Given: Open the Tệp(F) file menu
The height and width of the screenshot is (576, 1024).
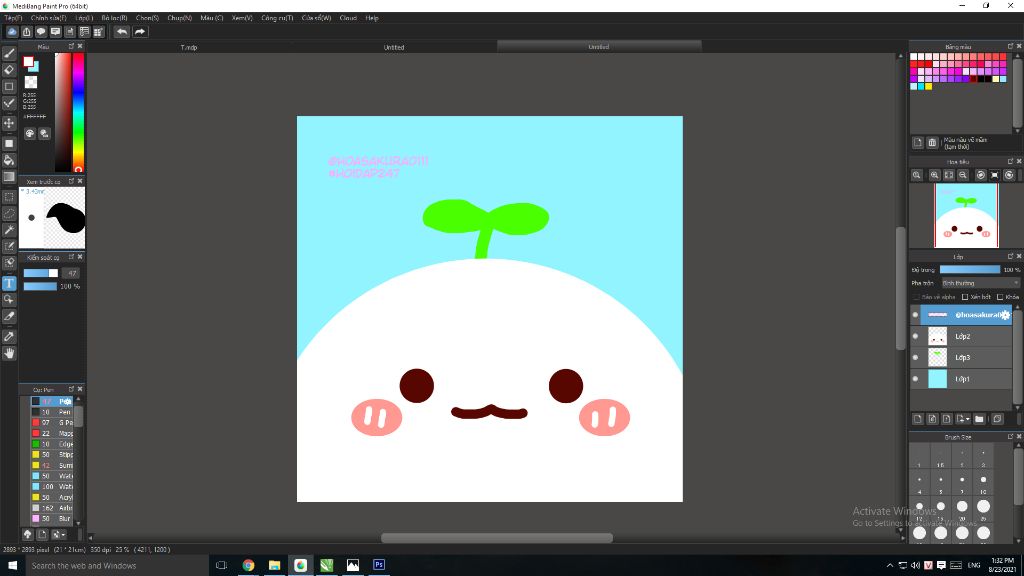Looking at the screenshot, I should pyautogui.click(x=13, y=18).
